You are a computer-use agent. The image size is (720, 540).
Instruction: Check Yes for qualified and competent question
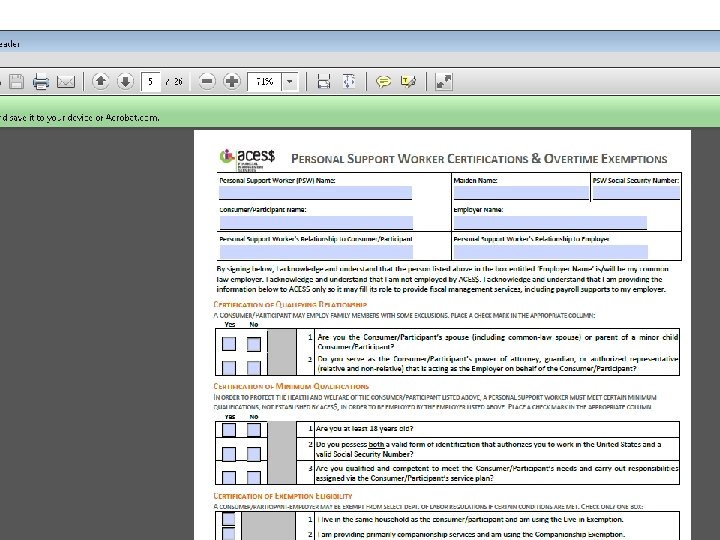229,477
